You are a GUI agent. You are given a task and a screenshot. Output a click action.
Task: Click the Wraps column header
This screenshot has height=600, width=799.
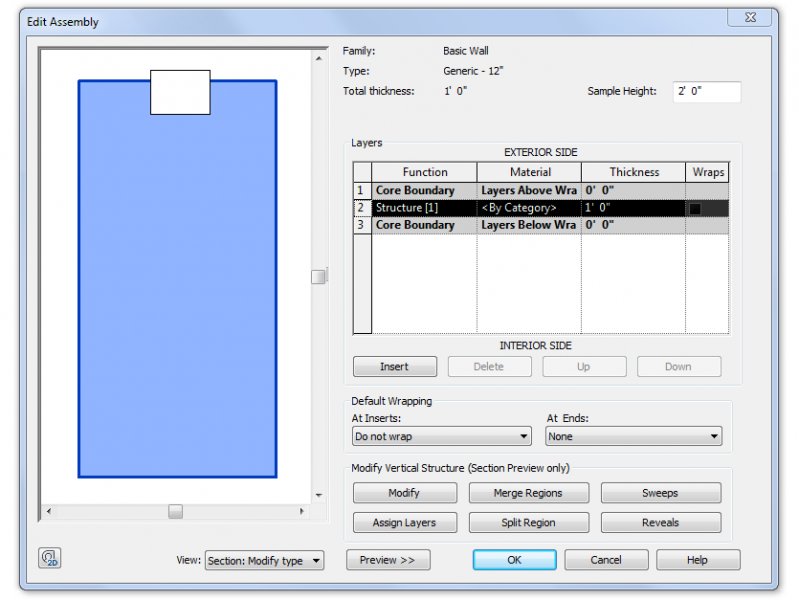click(x=708, y=172)
